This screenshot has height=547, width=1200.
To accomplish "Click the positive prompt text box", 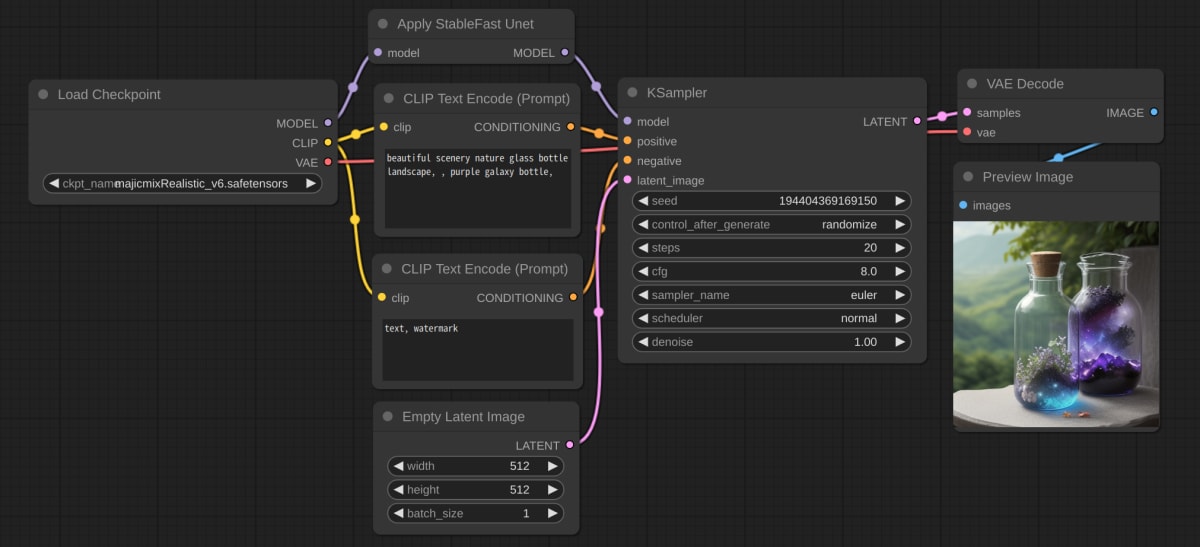I will click(x=478, y=189).
